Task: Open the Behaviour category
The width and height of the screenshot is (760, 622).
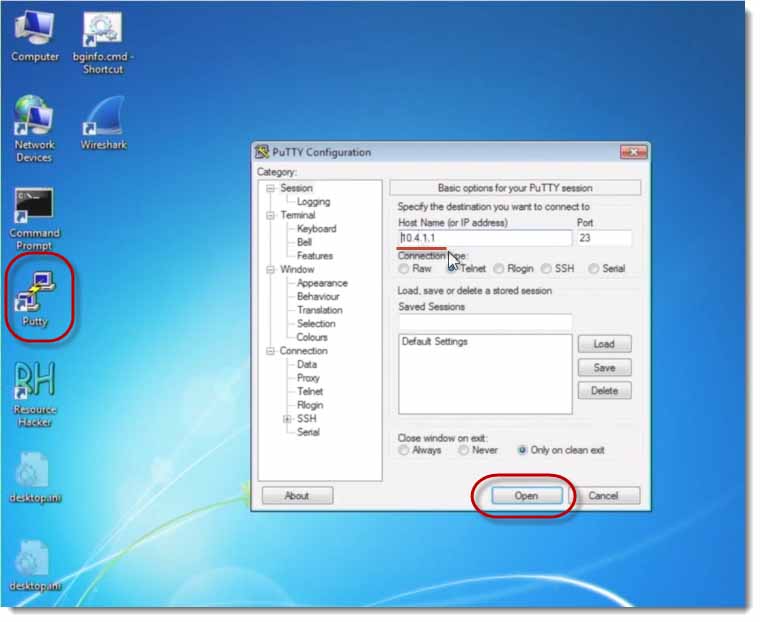Action: (318, 297)
